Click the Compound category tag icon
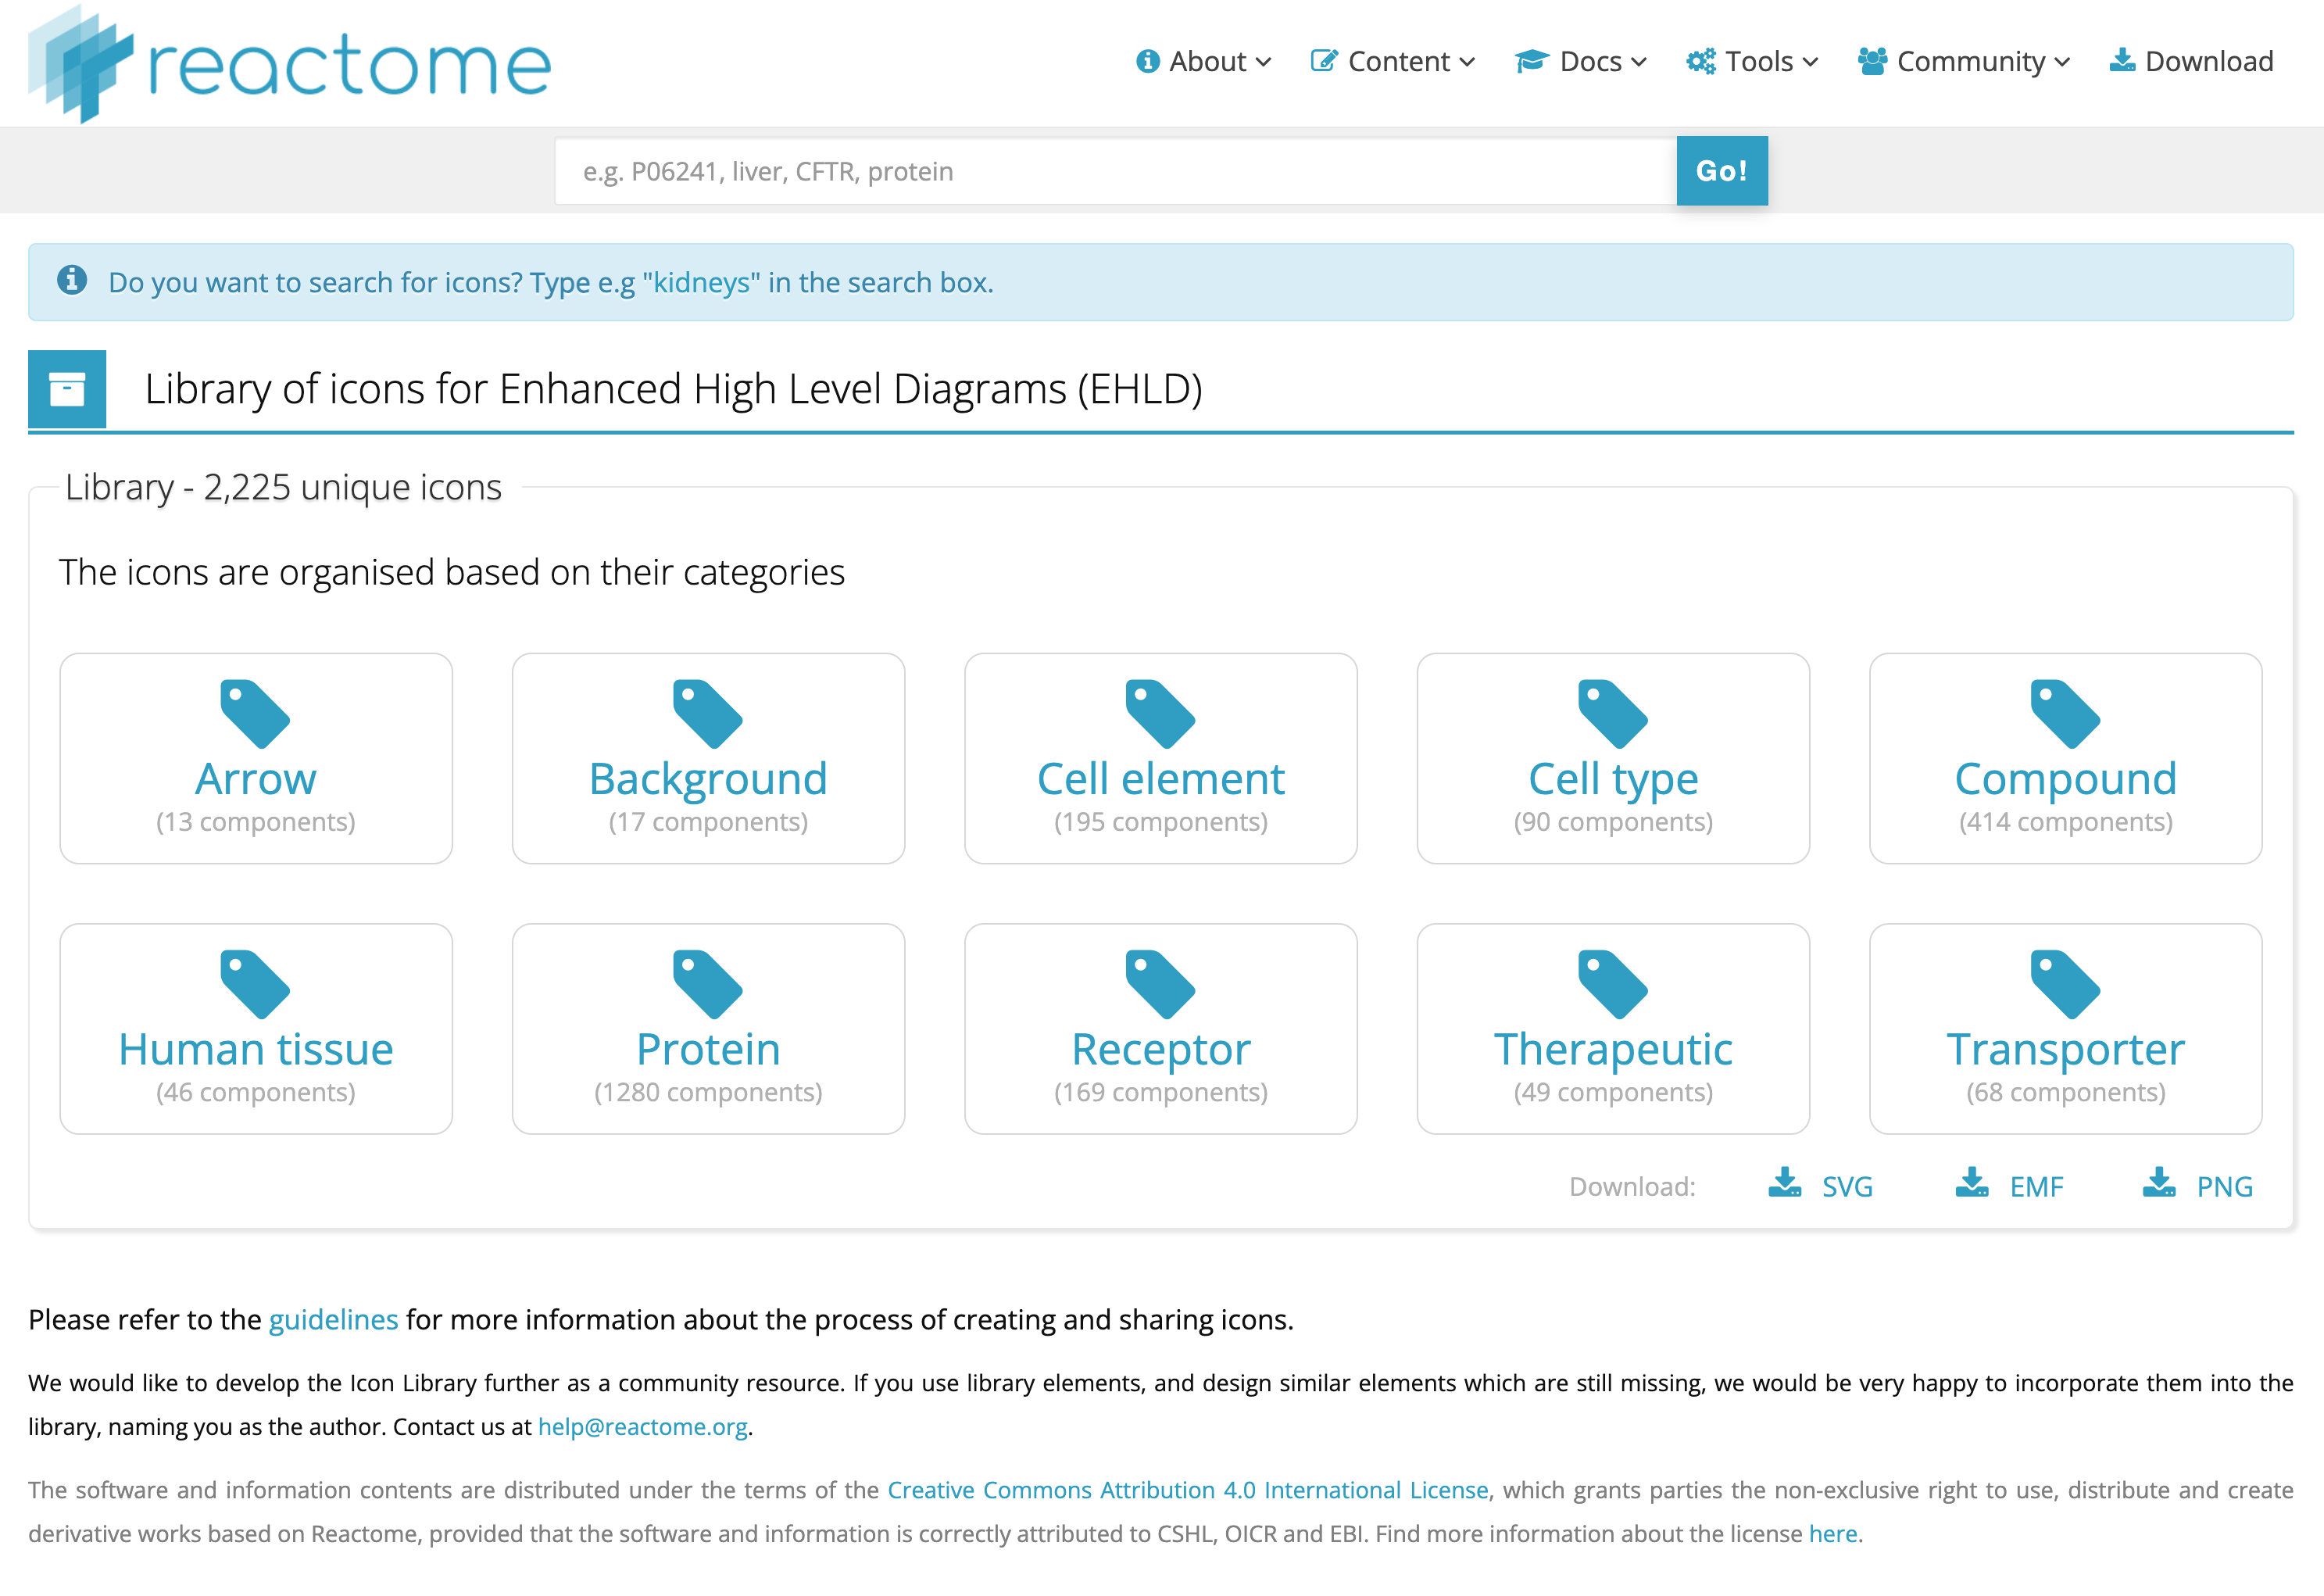Image resolution: width=2324 pixels, height=1596 pixels. coord(2064,713)
